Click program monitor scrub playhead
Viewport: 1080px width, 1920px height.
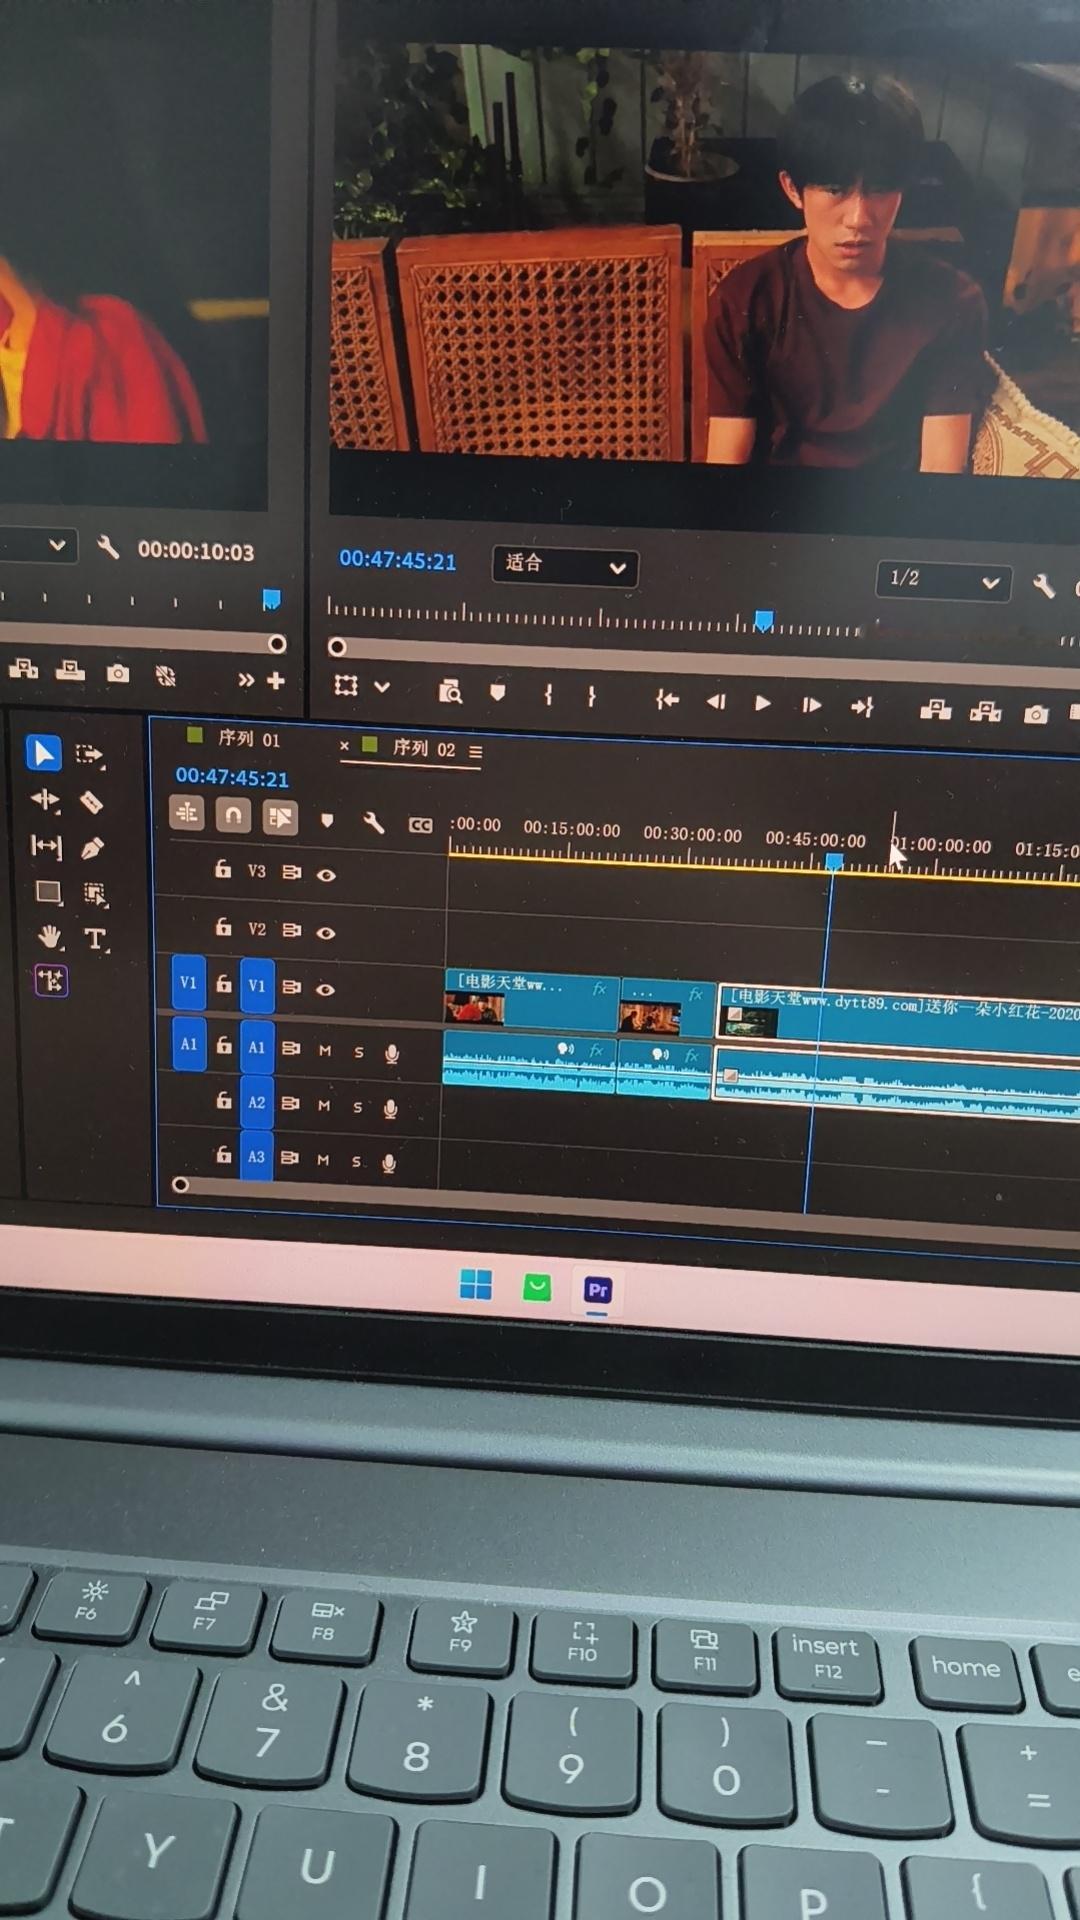[x=763, y=621]
